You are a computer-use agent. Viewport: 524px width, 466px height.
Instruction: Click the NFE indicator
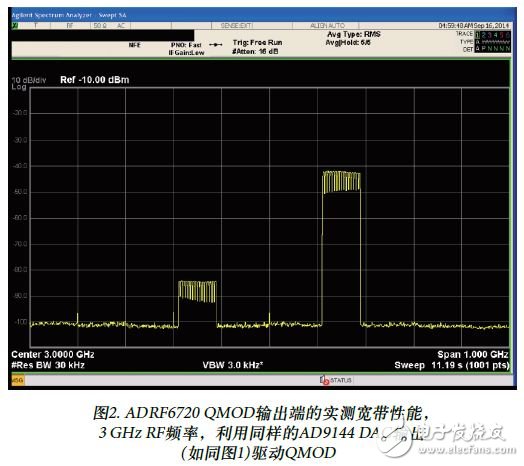point(135,45)
